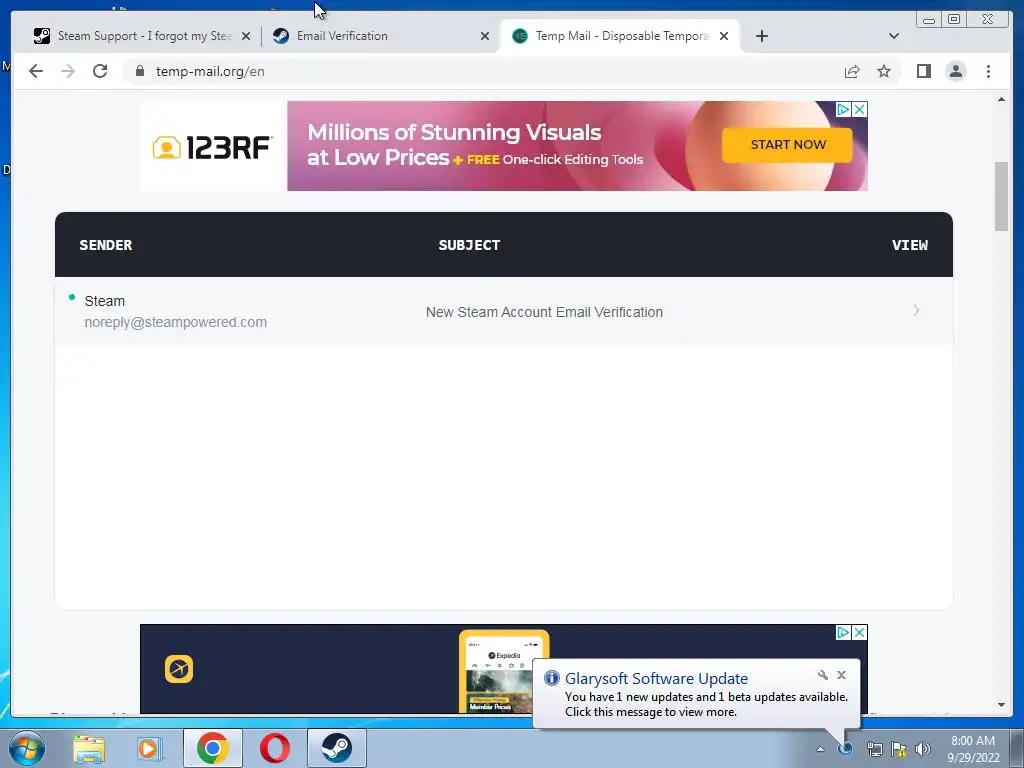Close the 123RF ad banner
Image resolution: width=1024 pixels, height=768 pixels.
coord(860,109)
